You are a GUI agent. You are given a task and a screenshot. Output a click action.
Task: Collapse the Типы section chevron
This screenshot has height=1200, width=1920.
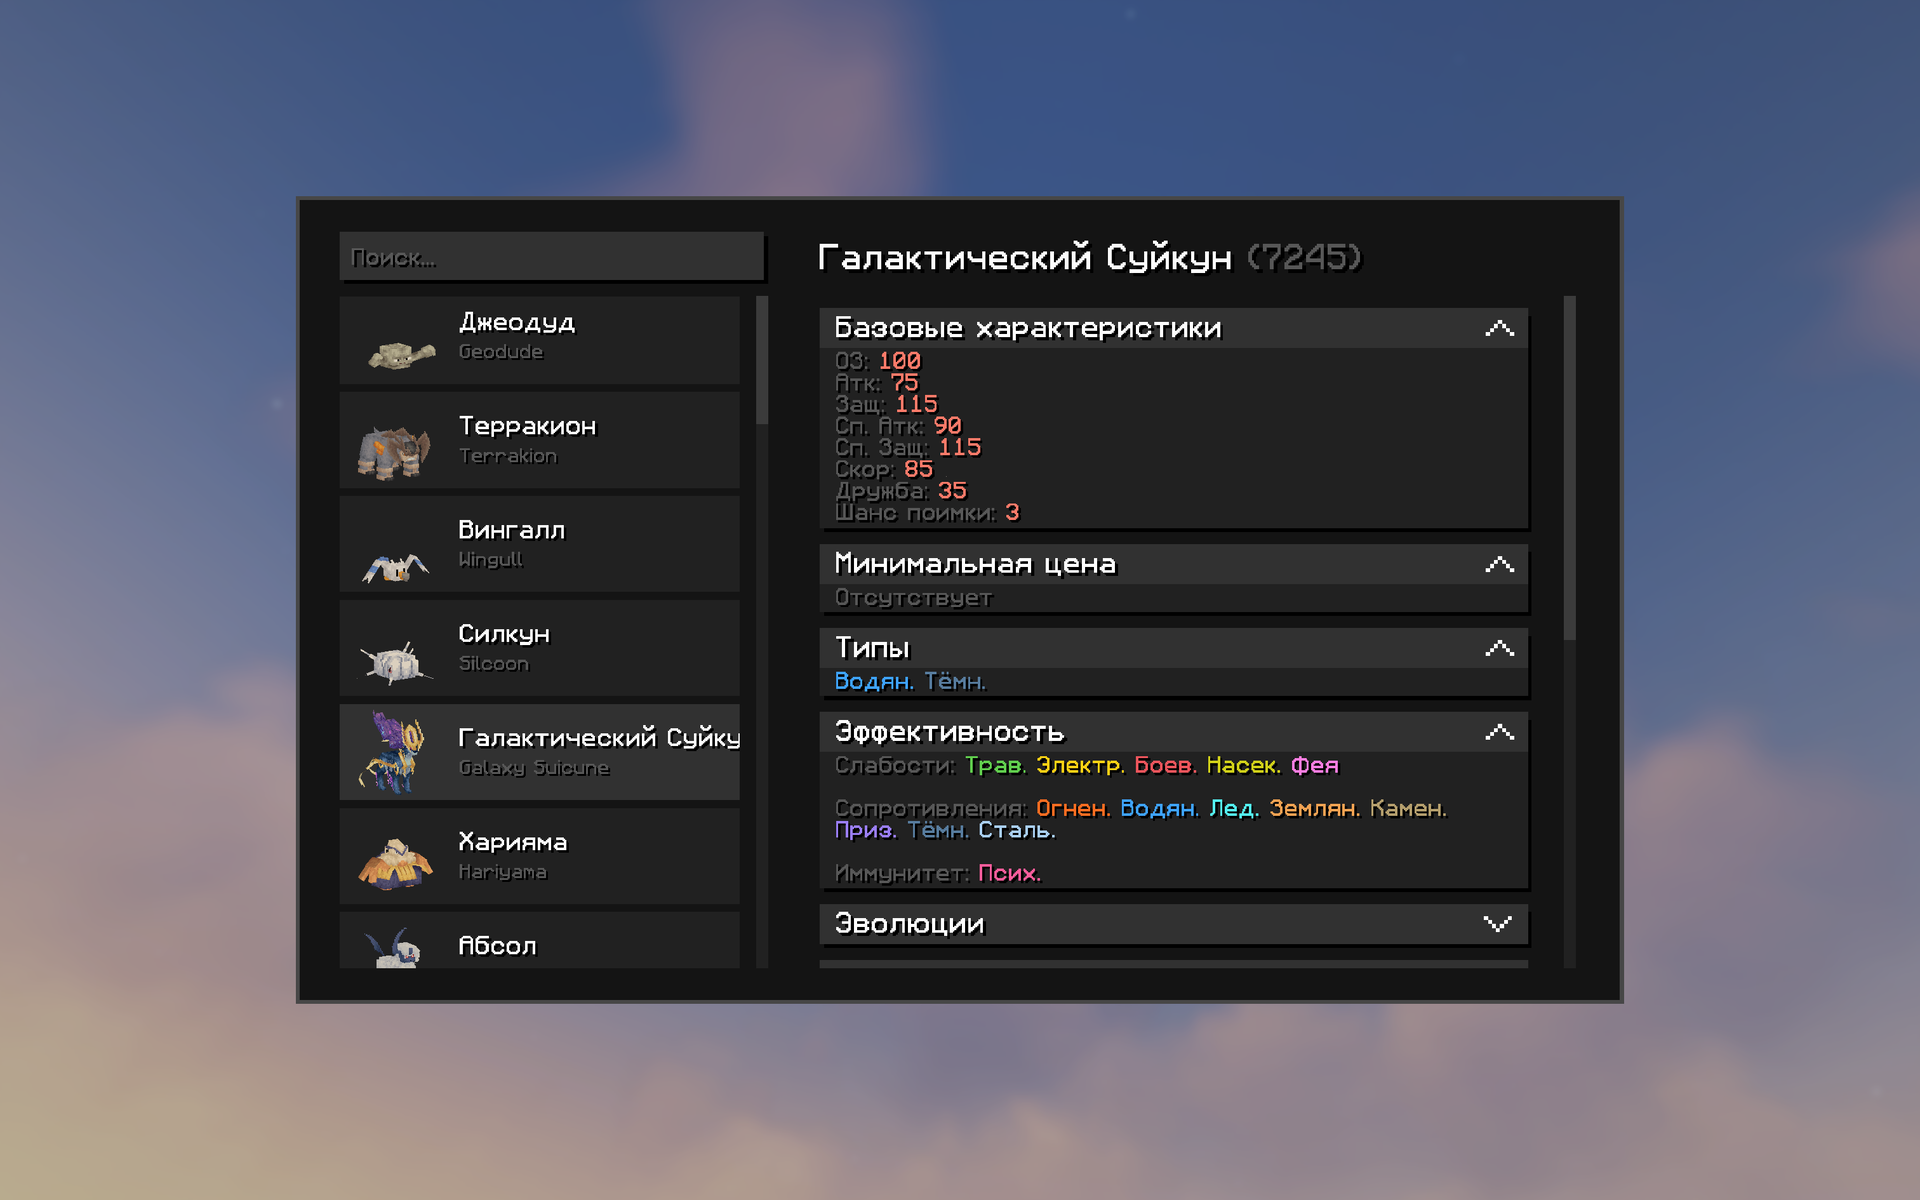point(1499,648)
